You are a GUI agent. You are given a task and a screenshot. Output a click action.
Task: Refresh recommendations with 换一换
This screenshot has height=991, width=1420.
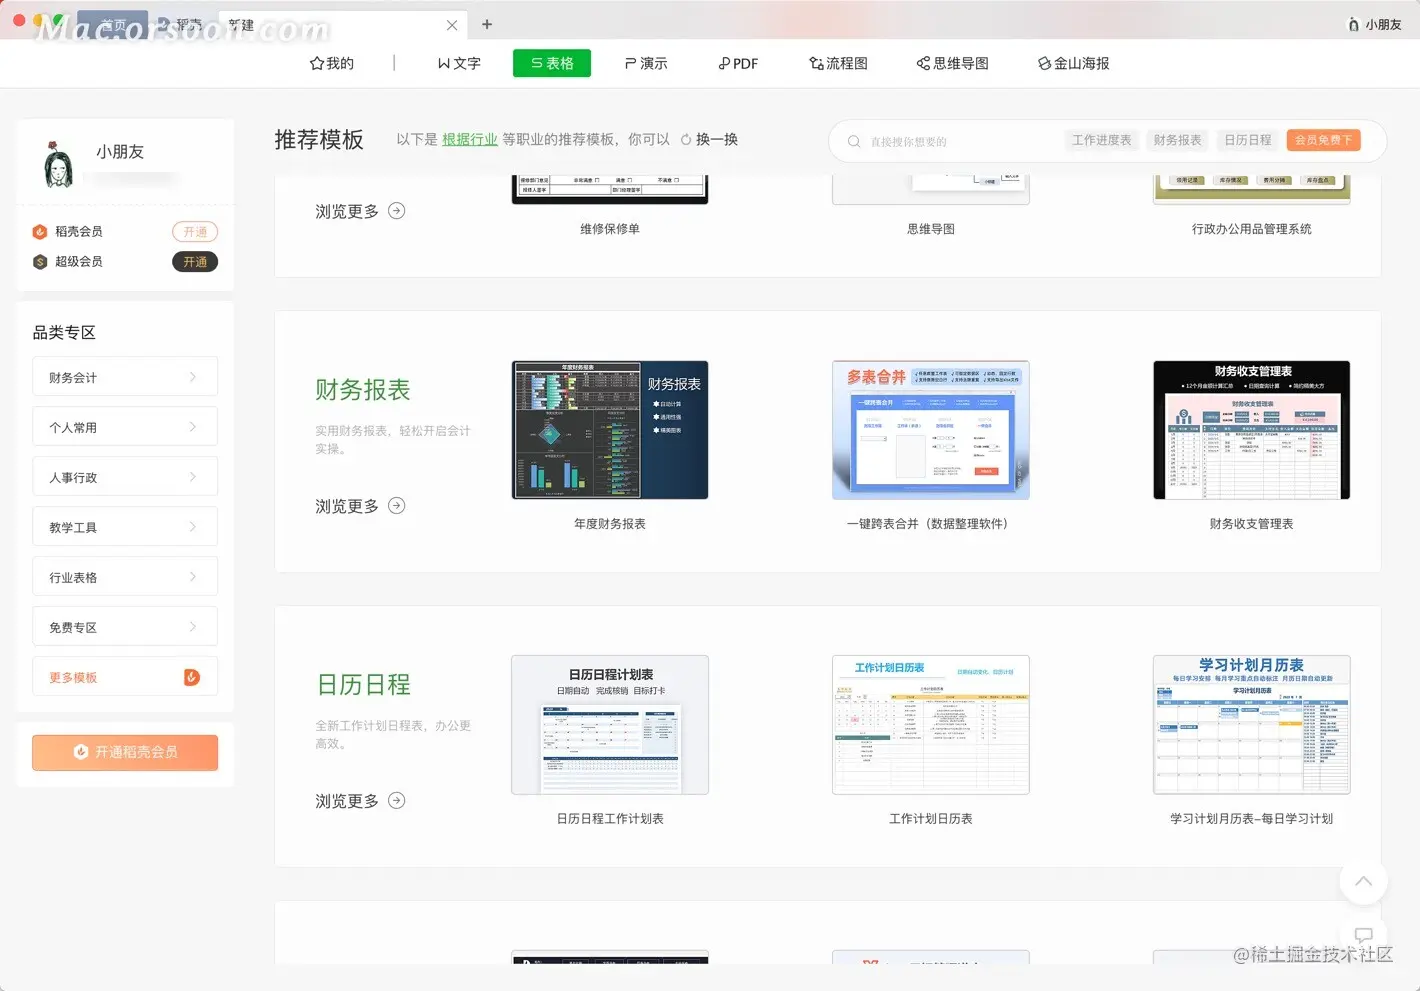709,139
